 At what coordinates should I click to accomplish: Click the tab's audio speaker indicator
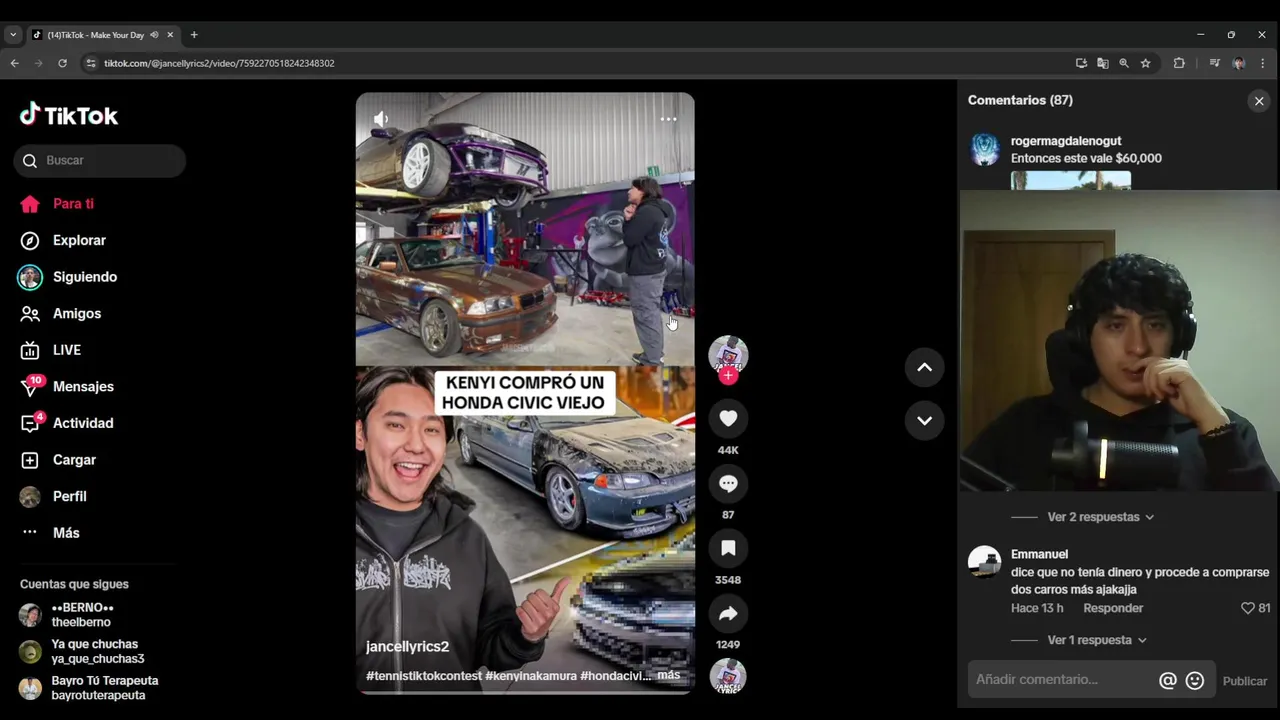(x=154, y=35)
